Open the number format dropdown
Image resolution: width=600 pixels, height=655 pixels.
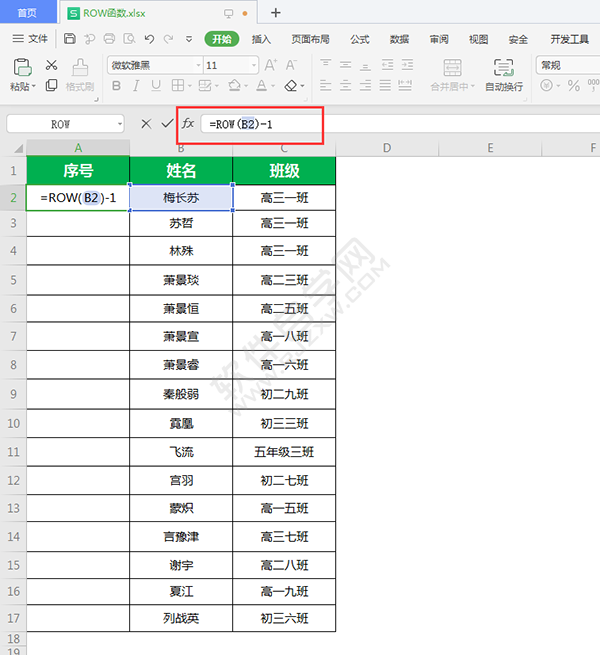568,65
